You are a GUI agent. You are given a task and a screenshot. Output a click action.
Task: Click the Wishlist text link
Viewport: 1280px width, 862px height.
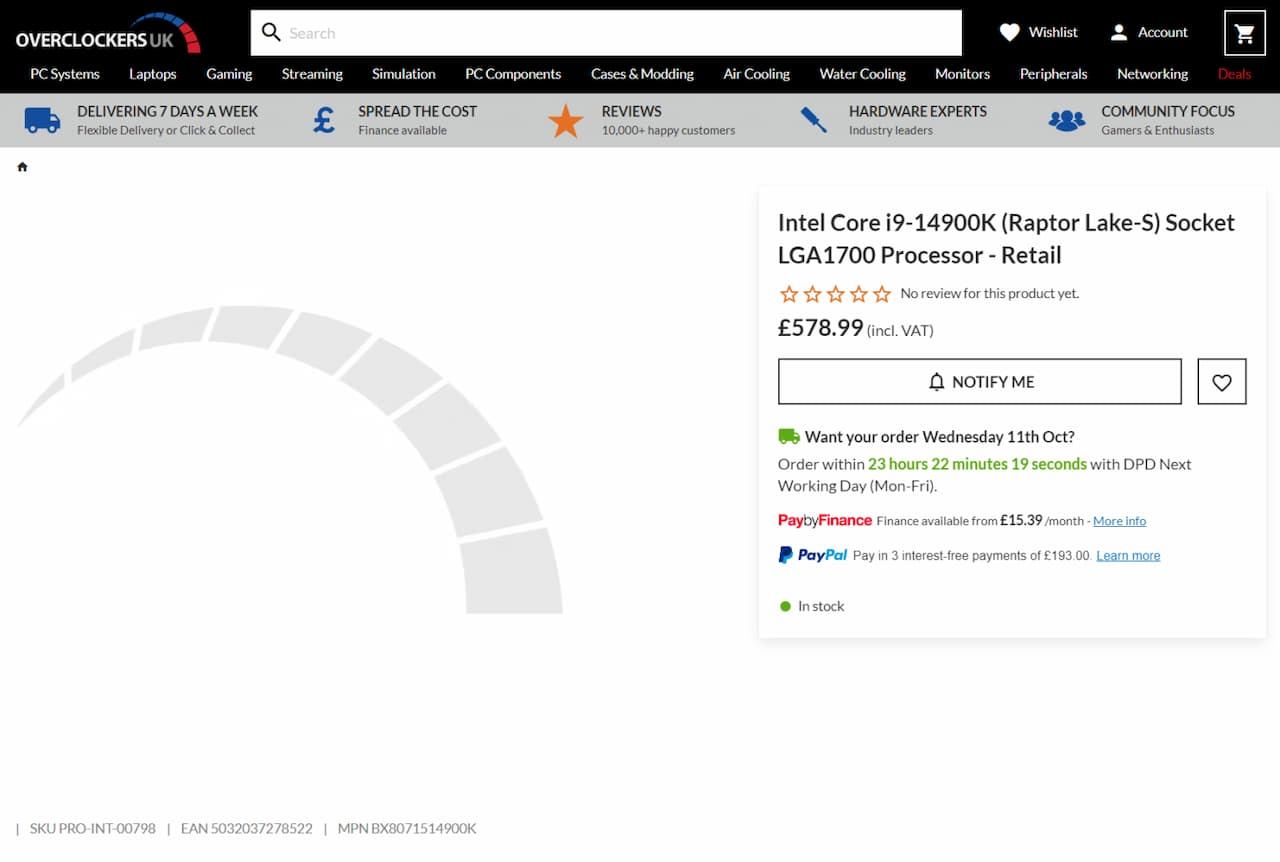pos(1054,33)
